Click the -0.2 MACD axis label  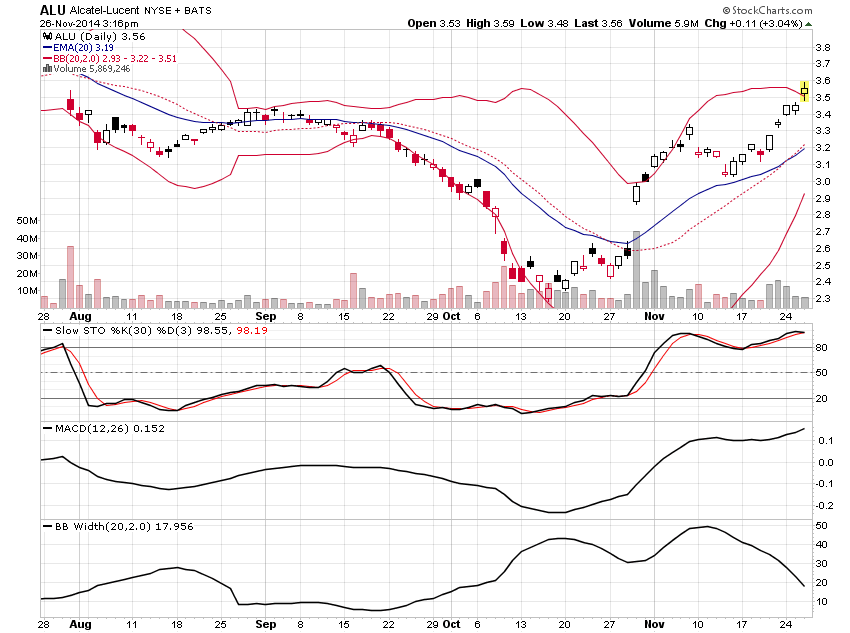(x=825, y=505)
